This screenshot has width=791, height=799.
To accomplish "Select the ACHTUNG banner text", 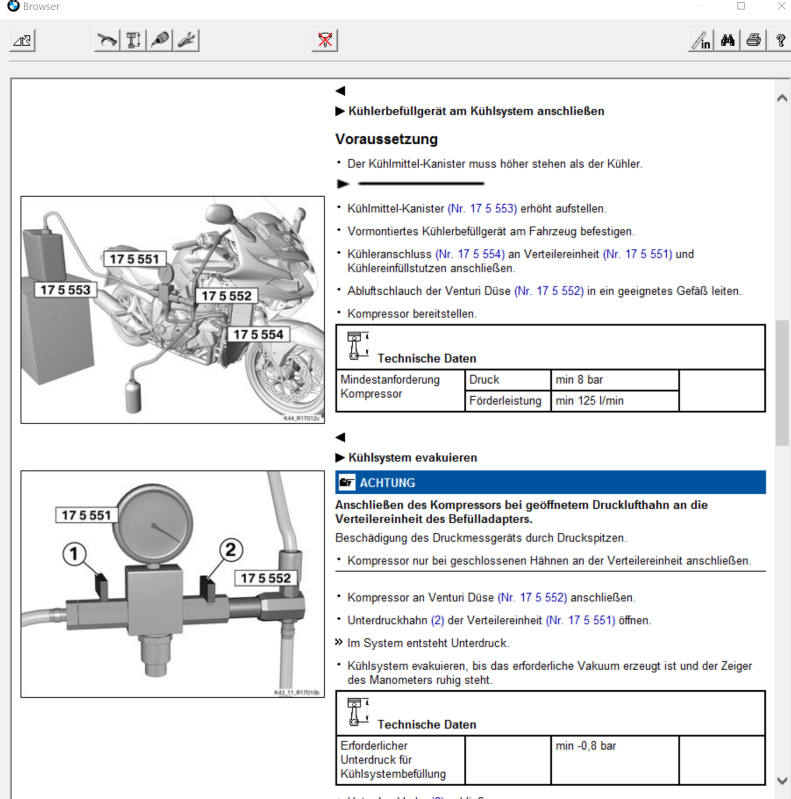I will point(387,483).
